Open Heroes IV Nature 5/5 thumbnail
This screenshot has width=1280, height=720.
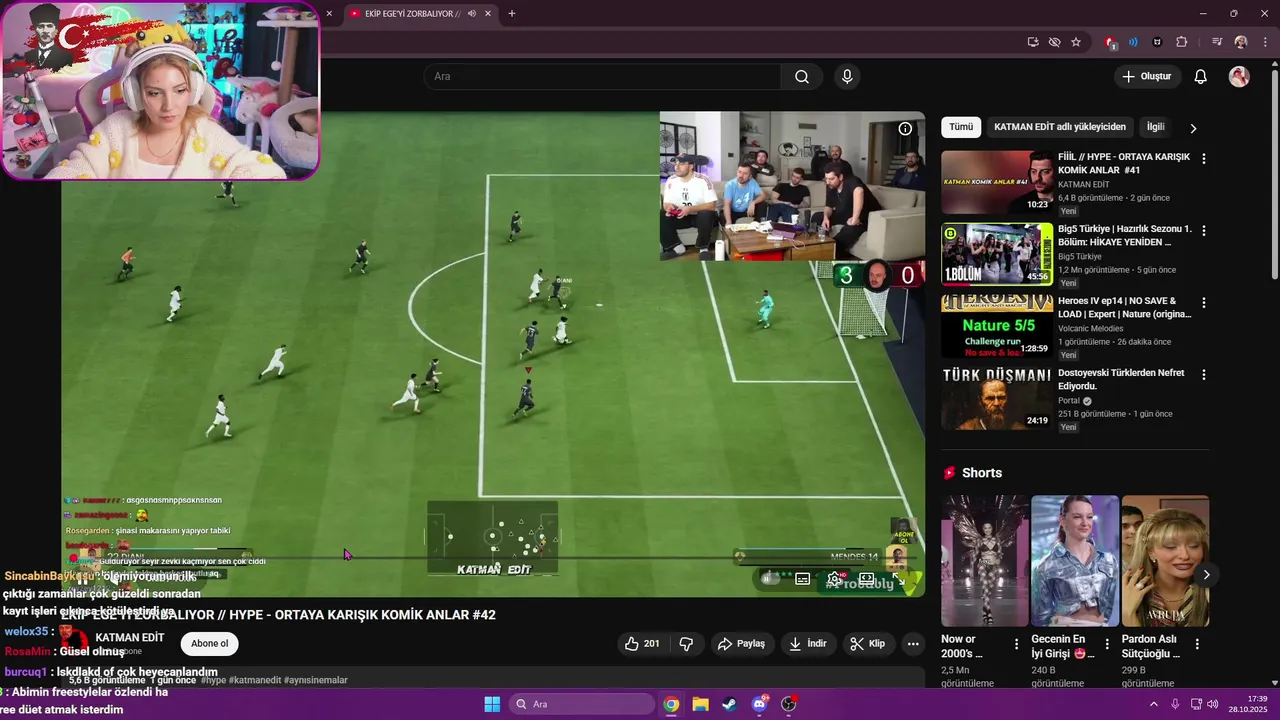click(997, 326)
